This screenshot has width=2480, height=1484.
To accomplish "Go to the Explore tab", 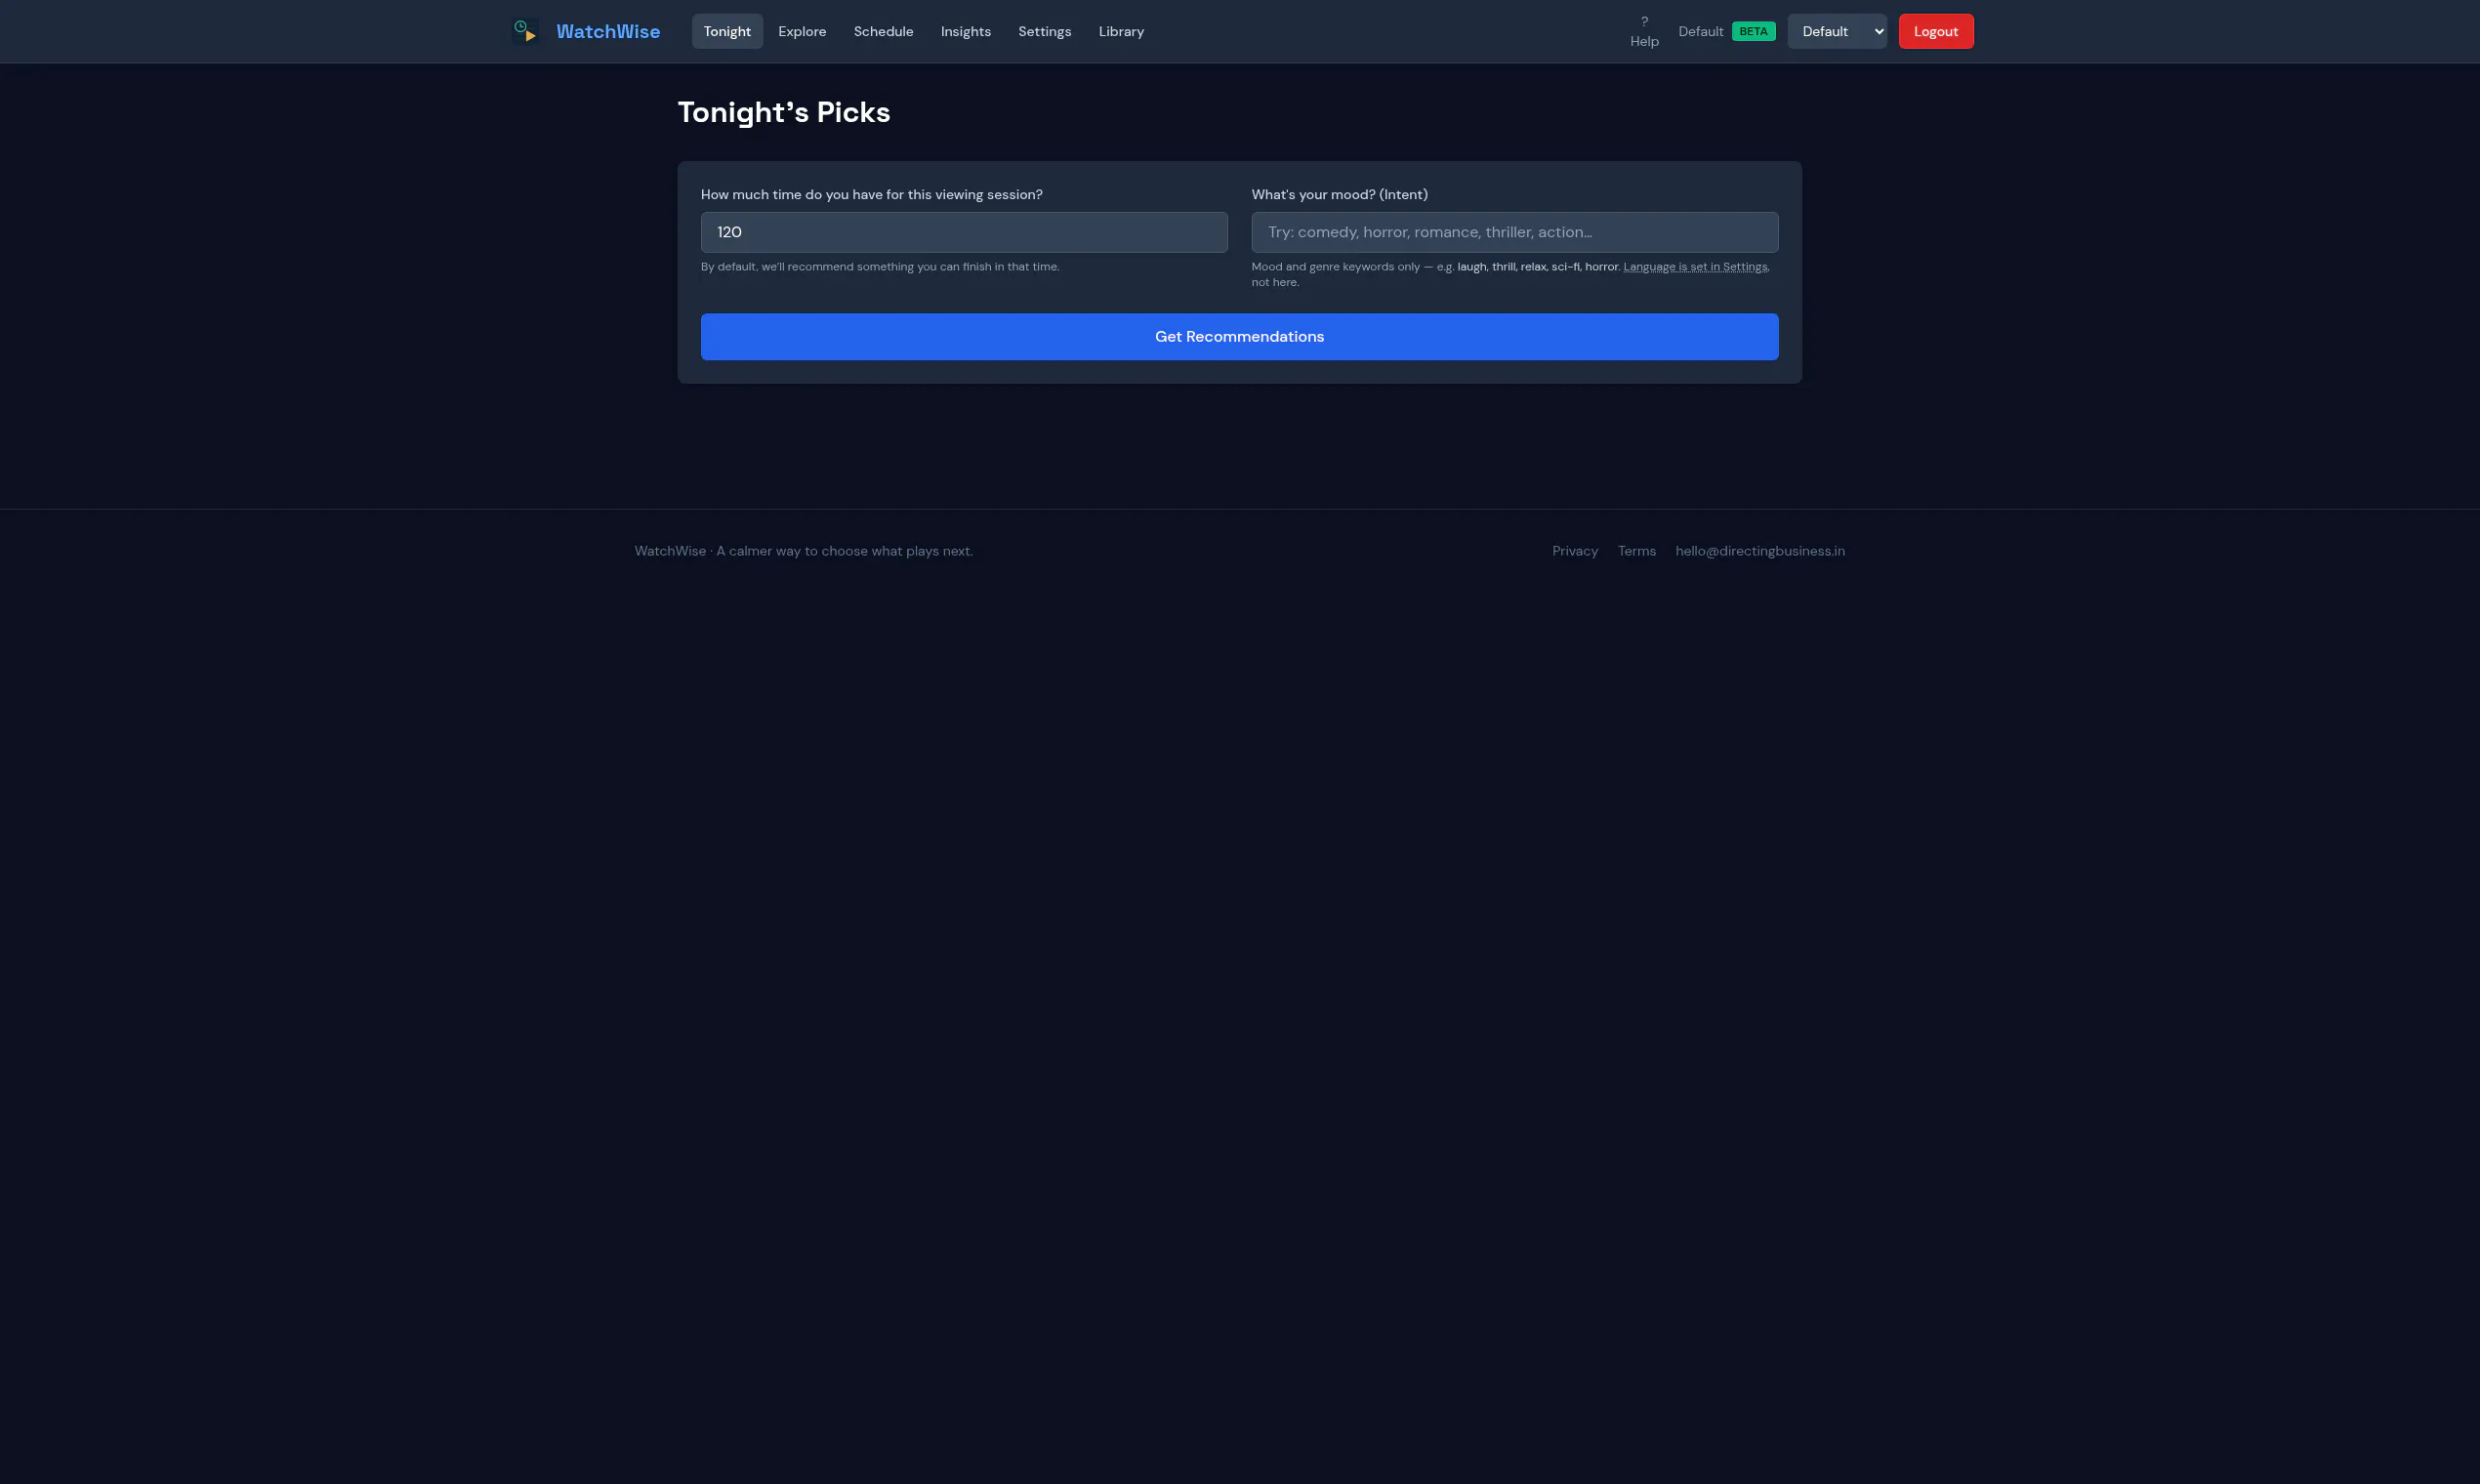I will (x=802, y=31).
